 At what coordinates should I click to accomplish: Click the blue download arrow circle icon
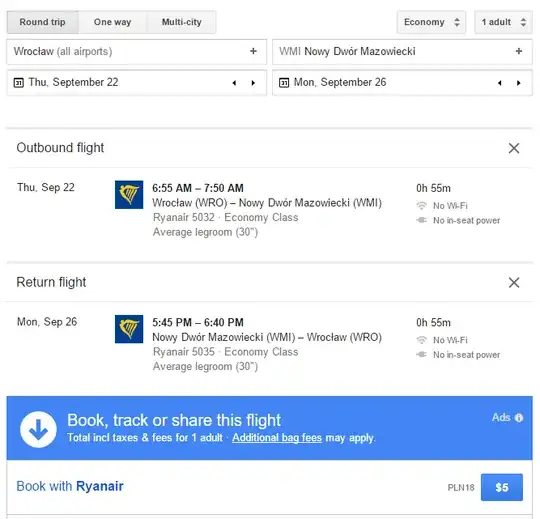(x=38, y=429)
